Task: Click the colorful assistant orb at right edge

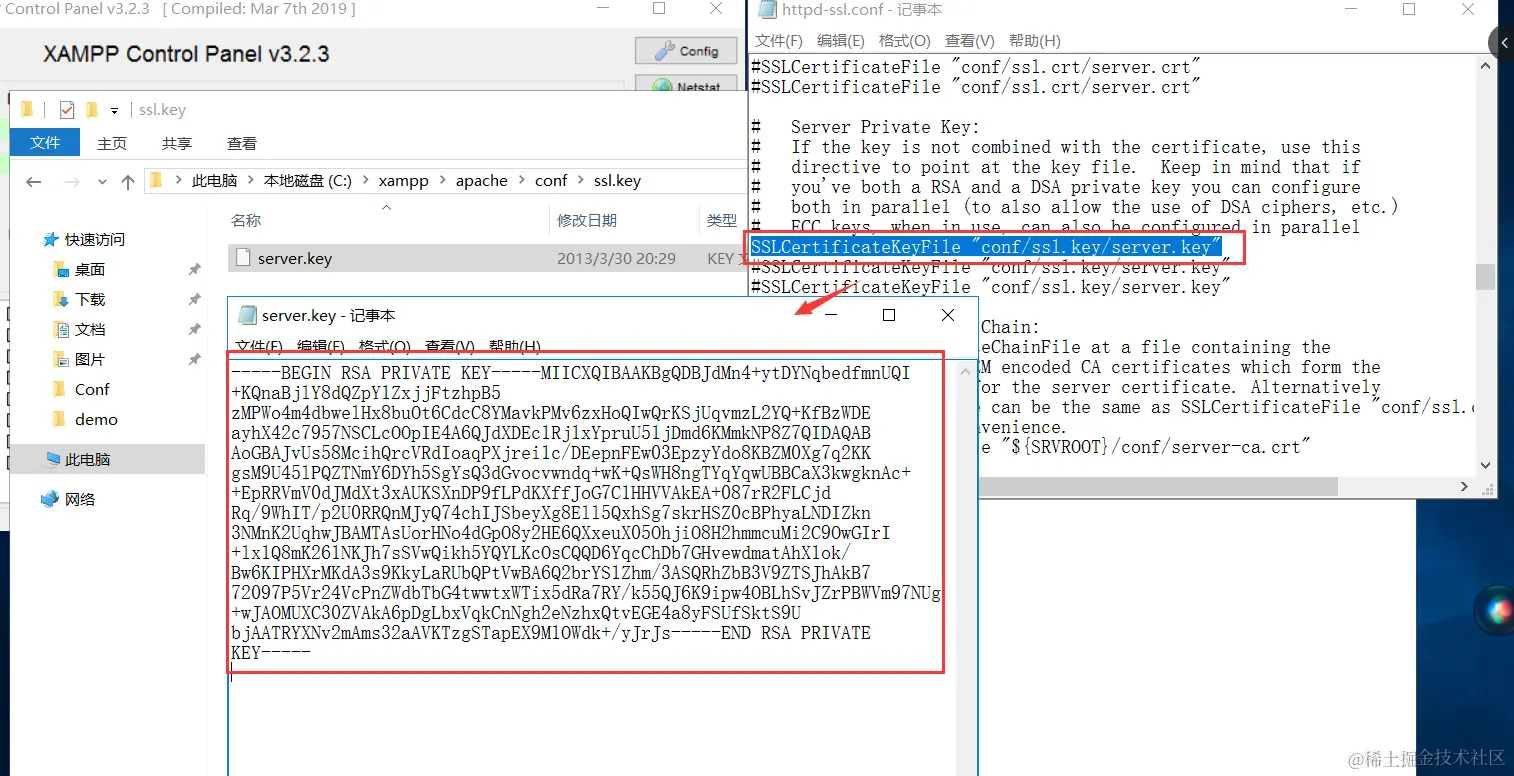Action: tap(1498, 608)
